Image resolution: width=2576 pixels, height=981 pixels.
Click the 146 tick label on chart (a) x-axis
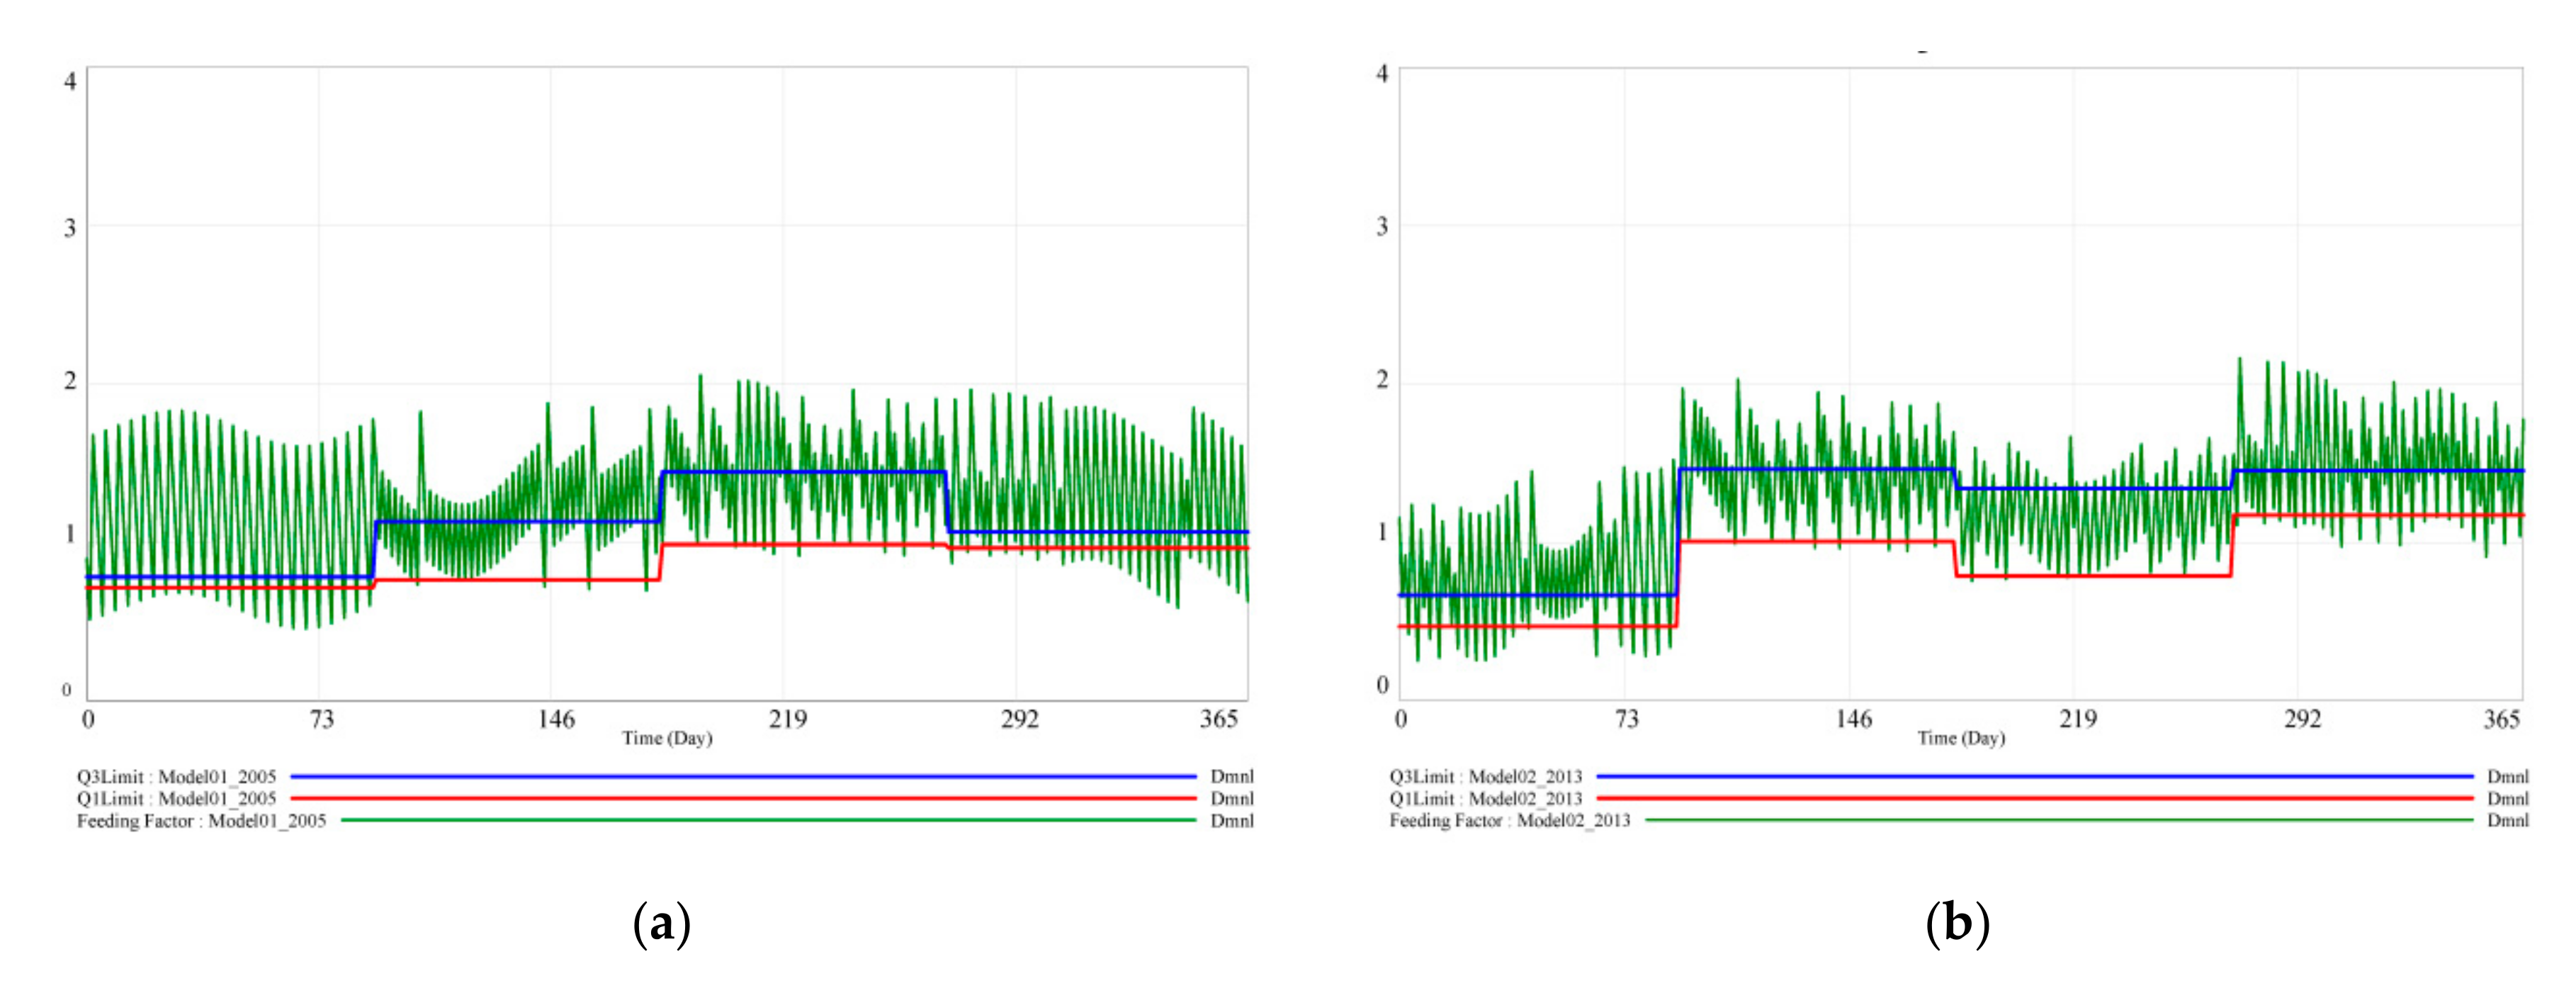pos(556,719)
